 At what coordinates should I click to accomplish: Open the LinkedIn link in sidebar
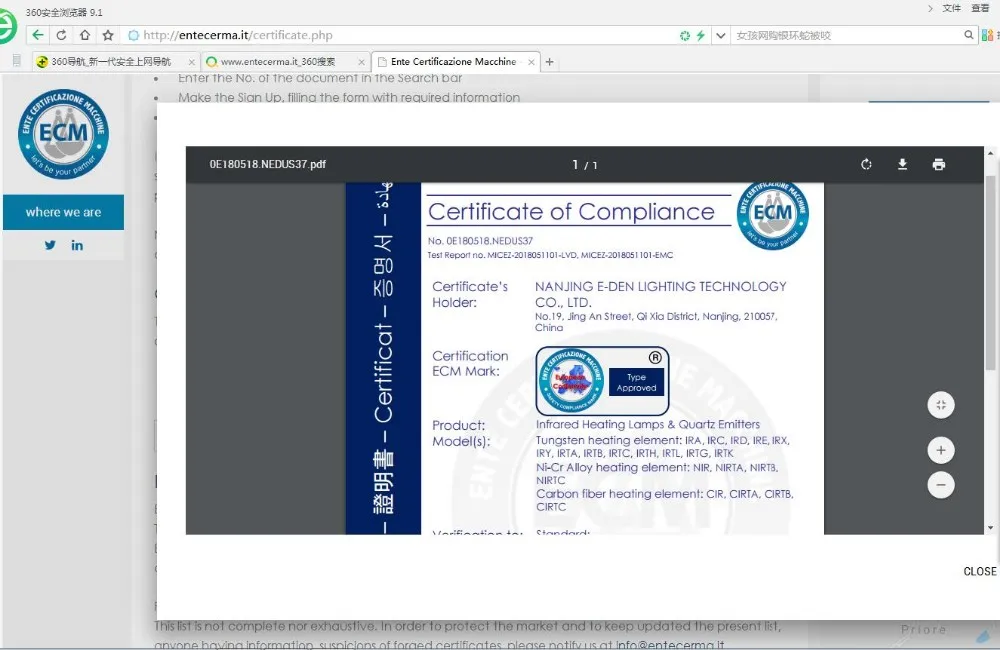pos(77,245)
